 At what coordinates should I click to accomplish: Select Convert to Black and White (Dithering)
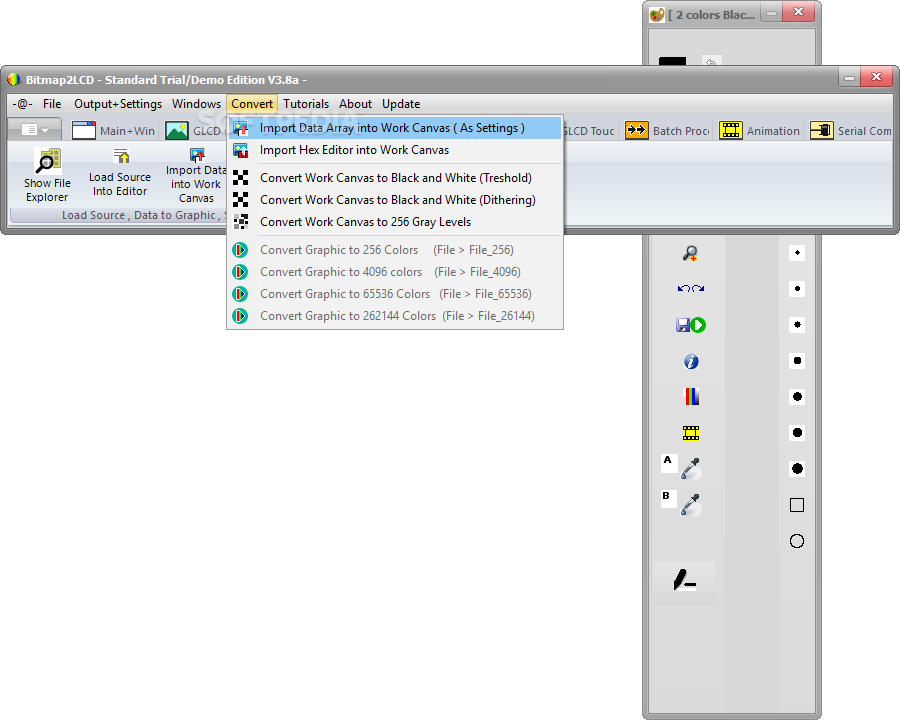pos(395,200)
